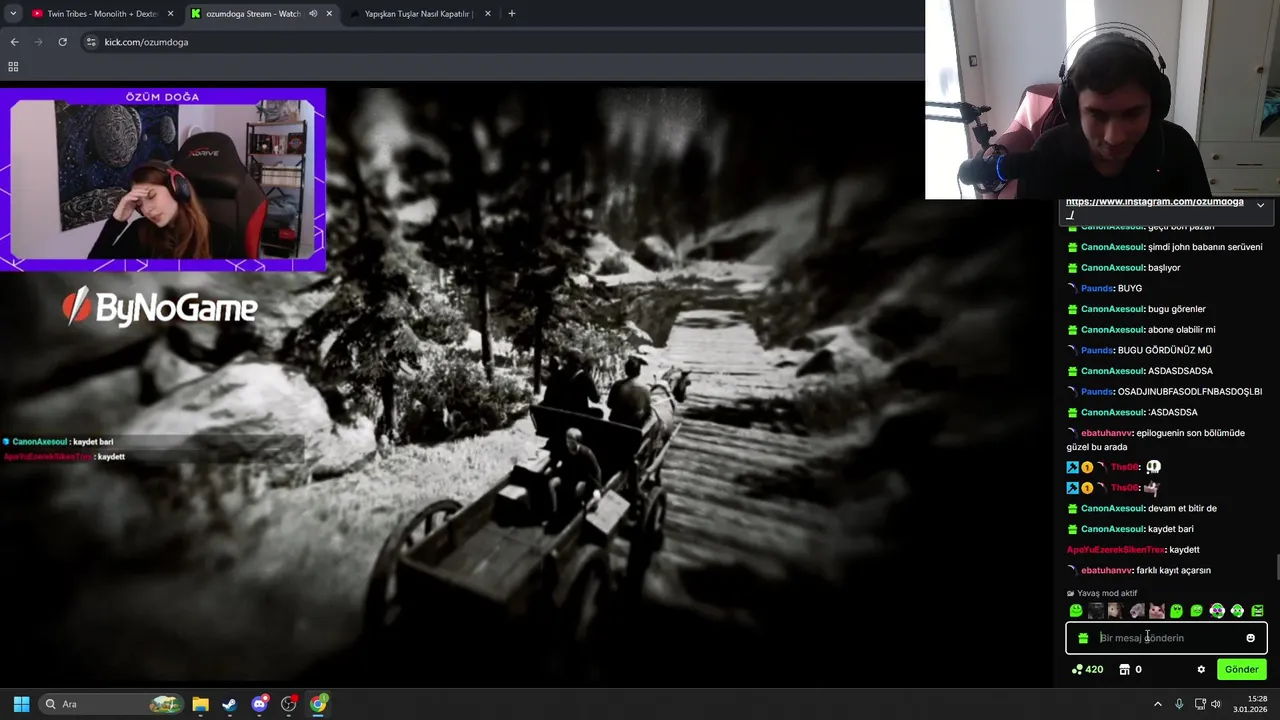
Task: Open Windows Start menu
Action: click(21, 704)
